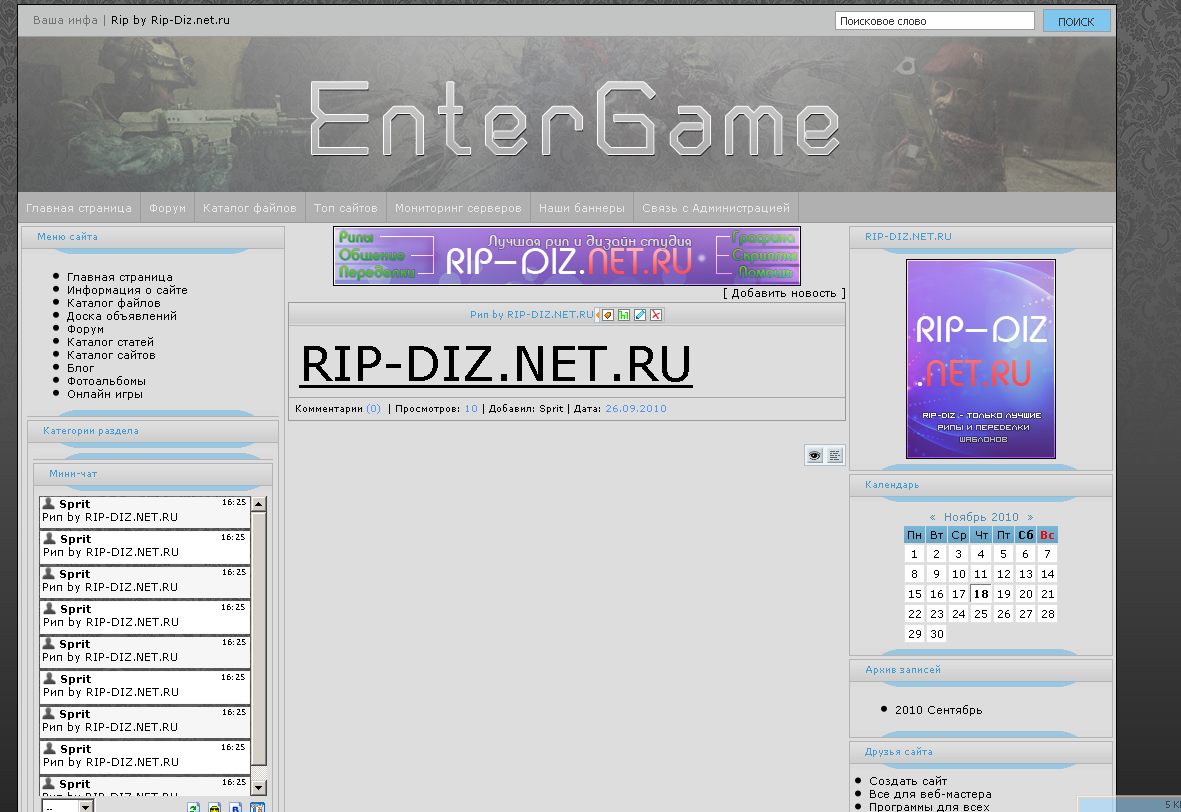This screenshot has height=812, width=1181.
Task: Click the list layout icon below the post
Action: pyautogui.click(x=835, y=455)
